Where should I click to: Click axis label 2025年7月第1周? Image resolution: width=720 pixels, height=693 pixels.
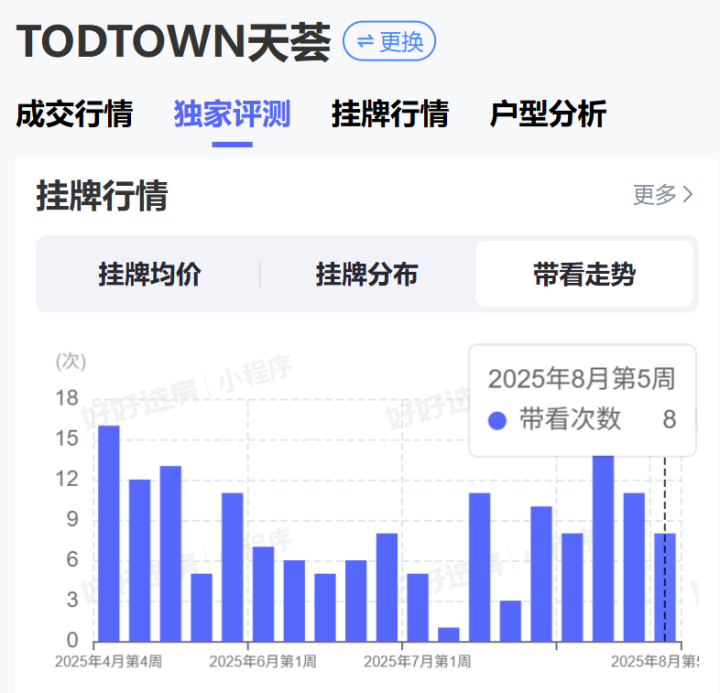click(x=417, y=661)
